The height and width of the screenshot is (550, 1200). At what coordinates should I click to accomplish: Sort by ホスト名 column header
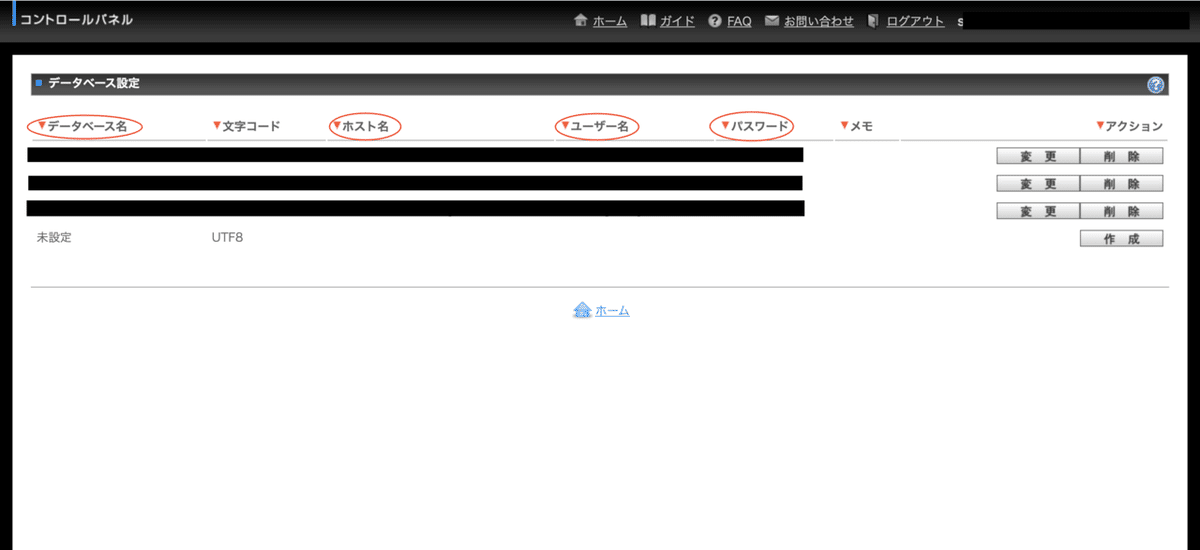coord(360,126)
